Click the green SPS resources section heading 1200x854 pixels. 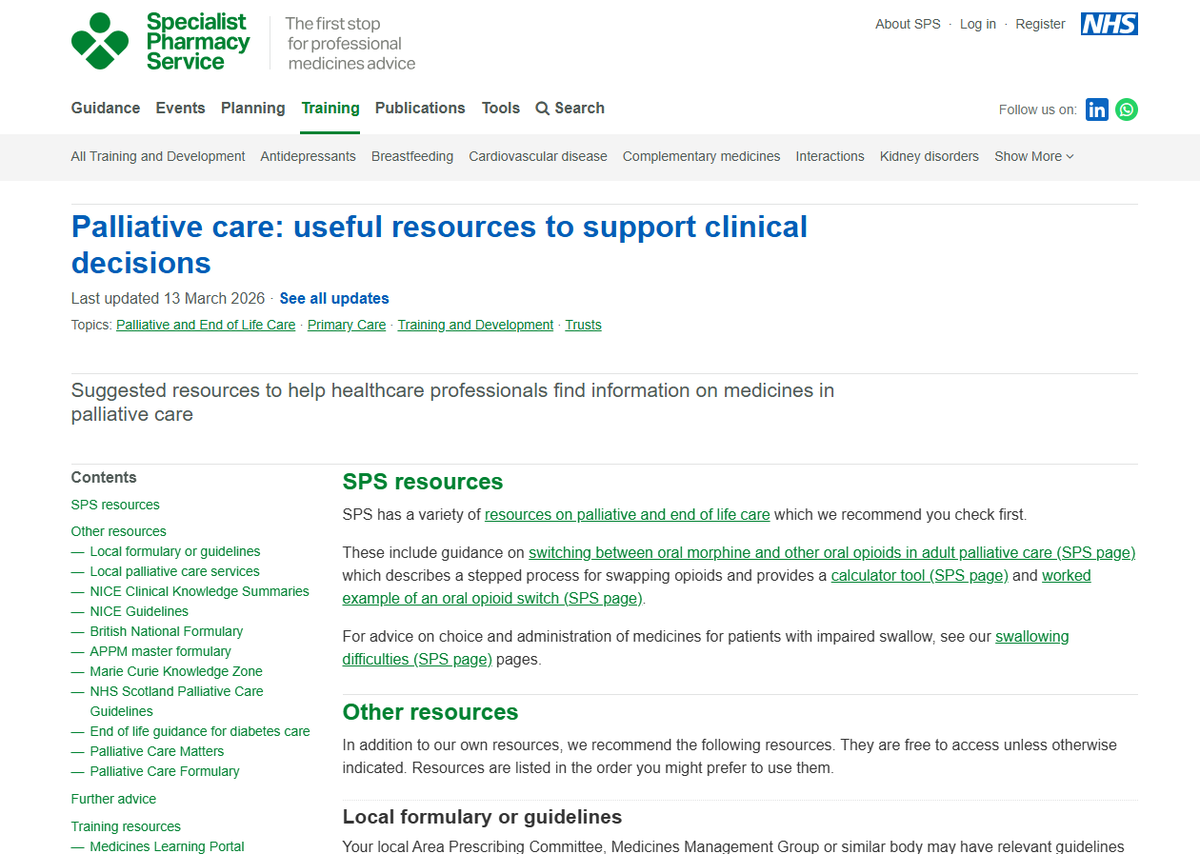coord(423,482)
